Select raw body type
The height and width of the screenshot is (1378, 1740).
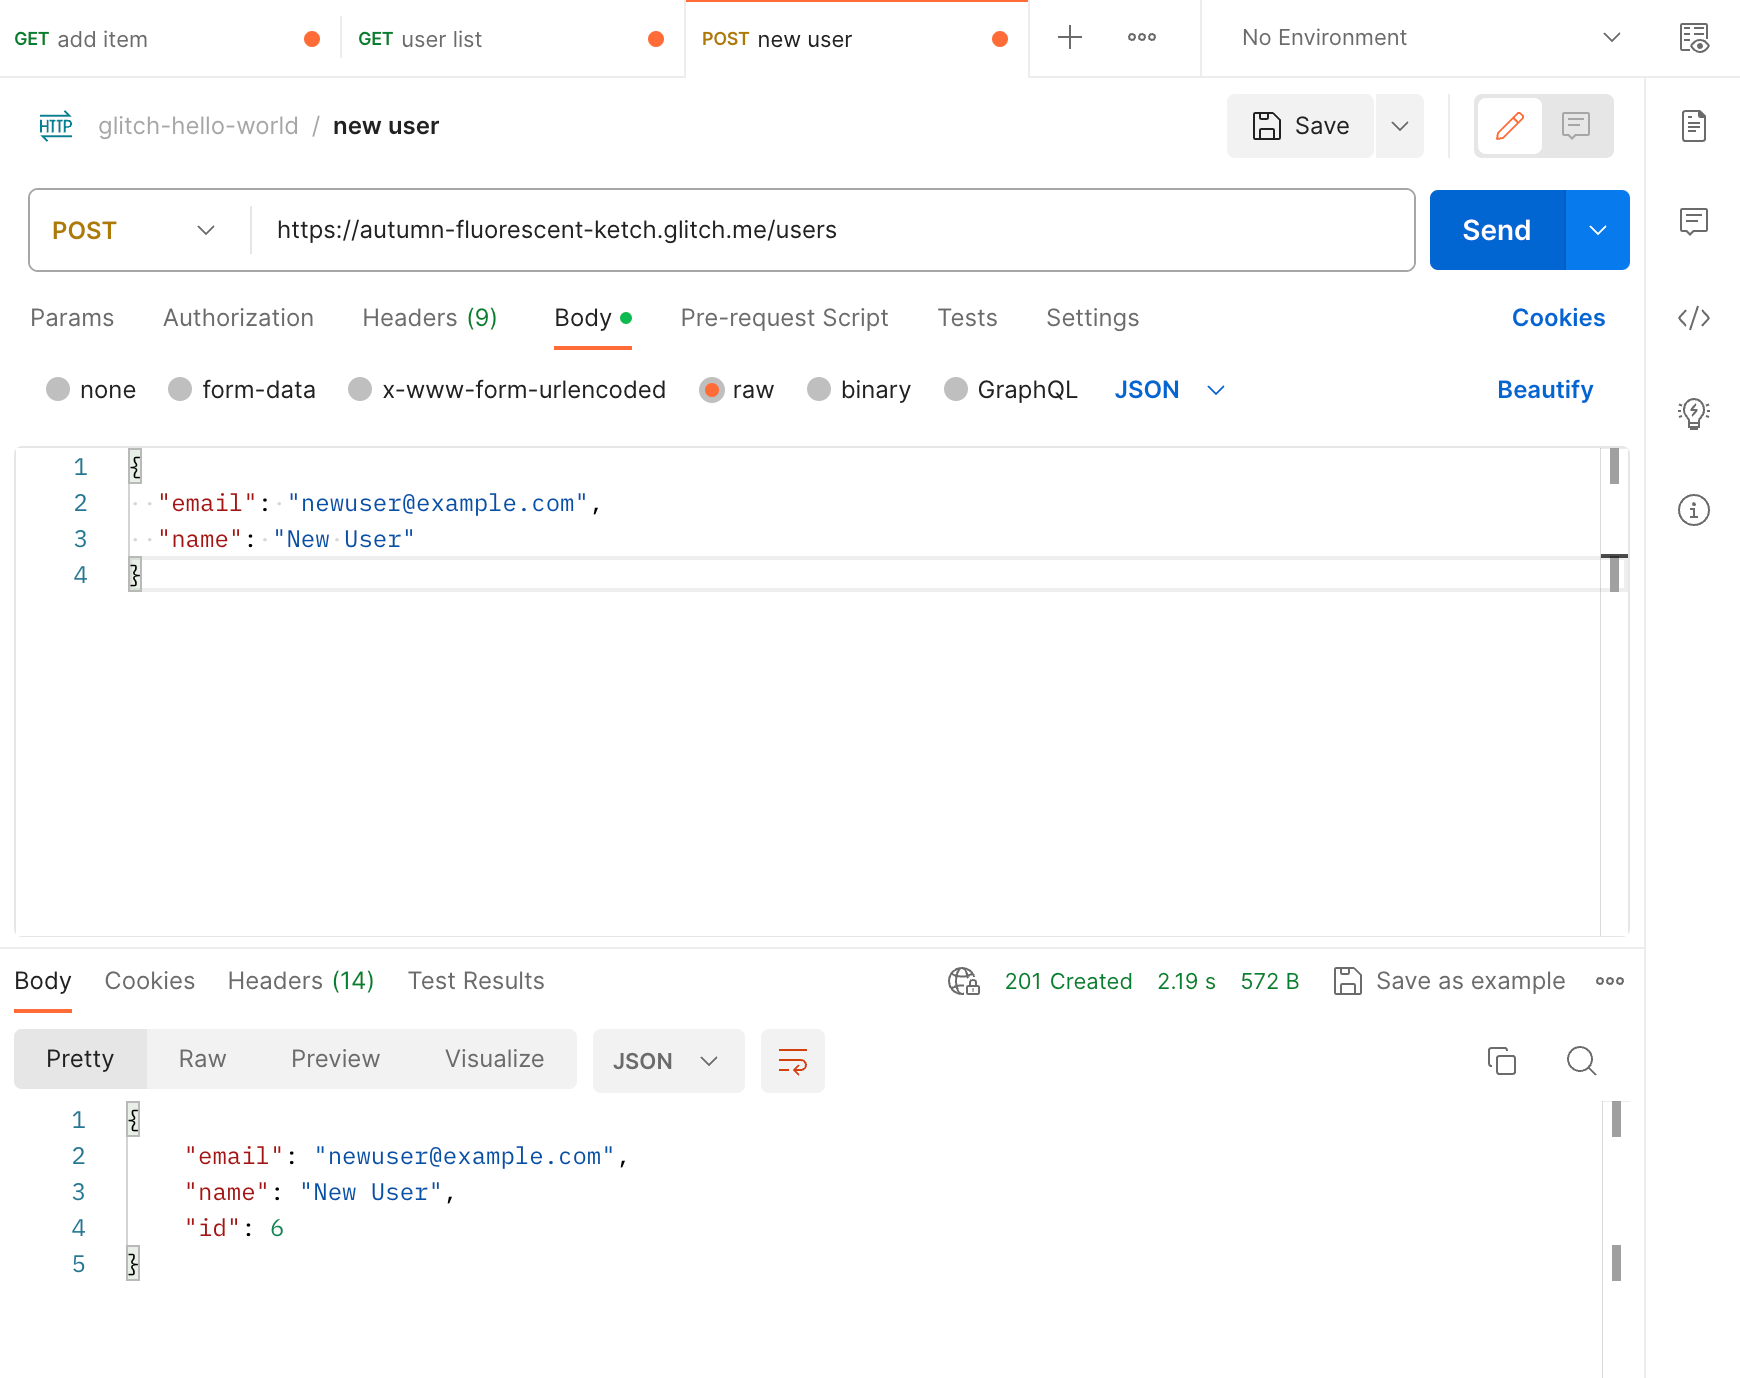coord(737,390)
